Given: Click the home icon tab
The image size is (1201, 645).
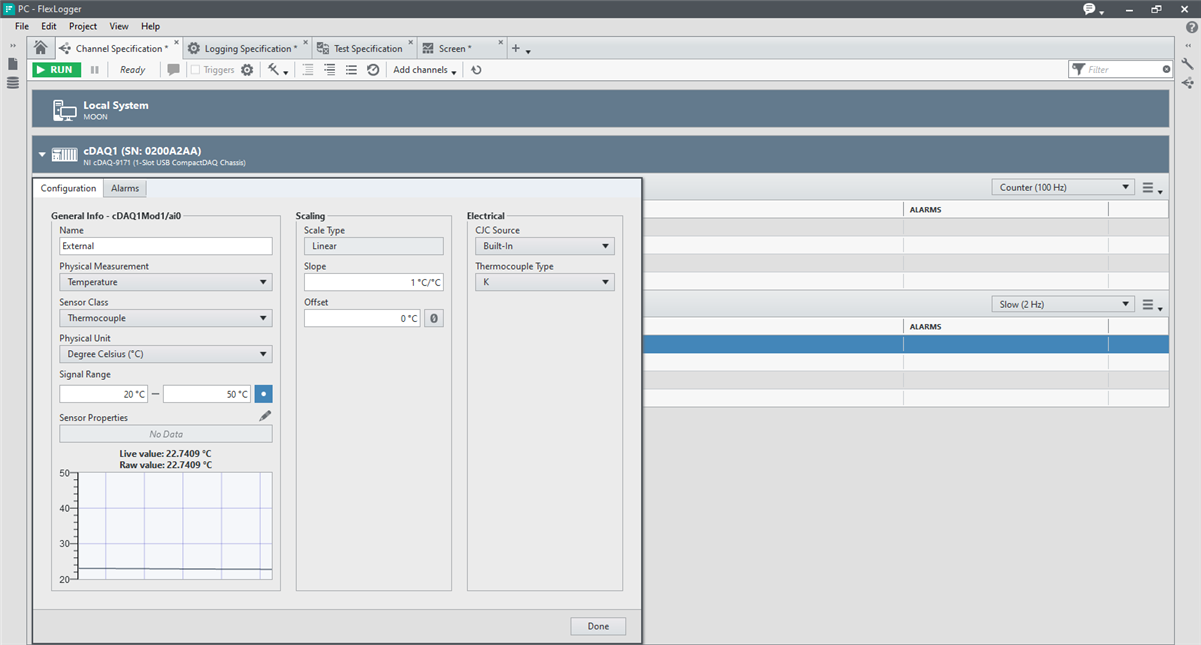Looking at the screenshot, I should (x=40, y=48).
